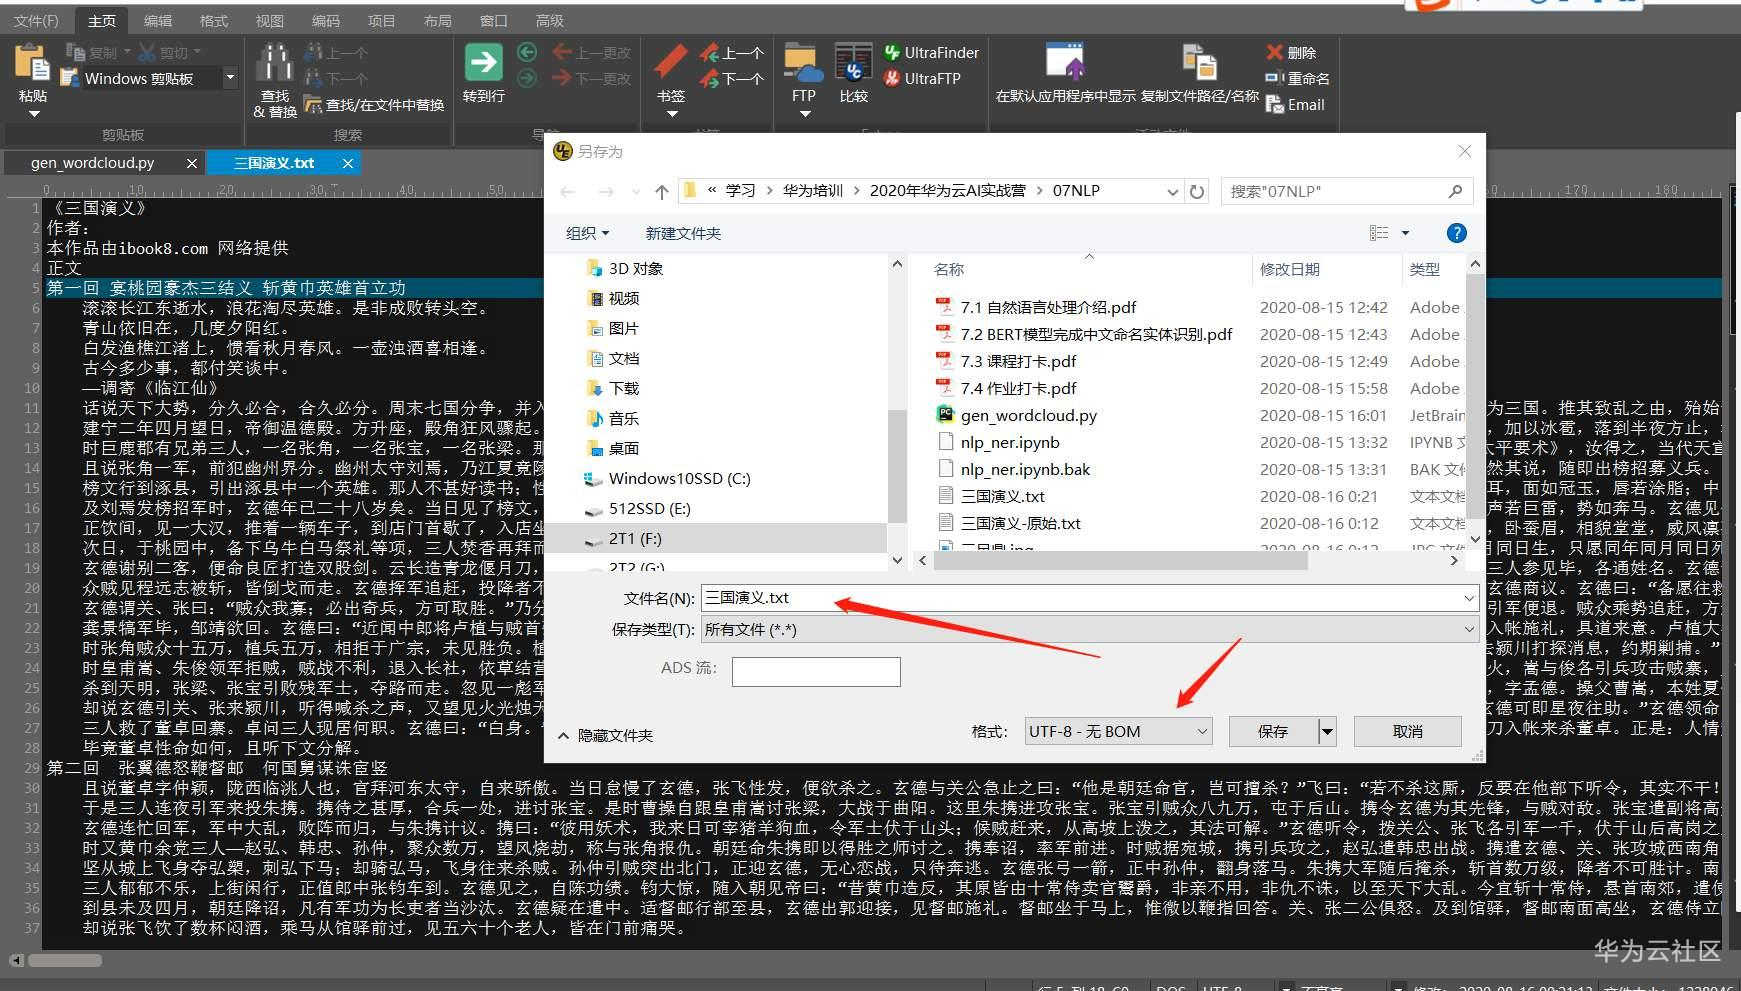Click the 保存 button
The width and height of the screenshot is (1741, 991).
pyautogui.click(x=1273, y=731)
